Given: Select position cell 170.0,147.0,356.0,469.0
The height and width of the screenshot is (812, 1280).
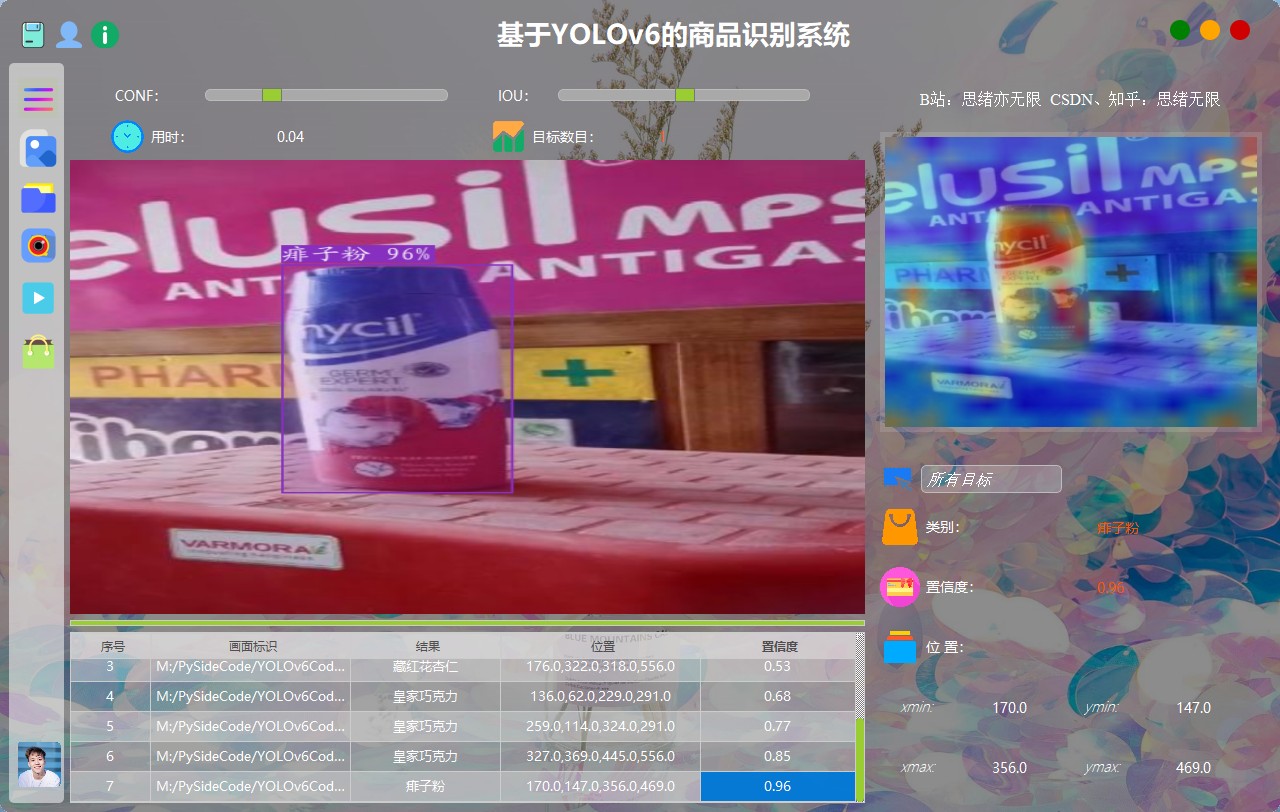Looking at the screenshot, I should click(601, 786).
